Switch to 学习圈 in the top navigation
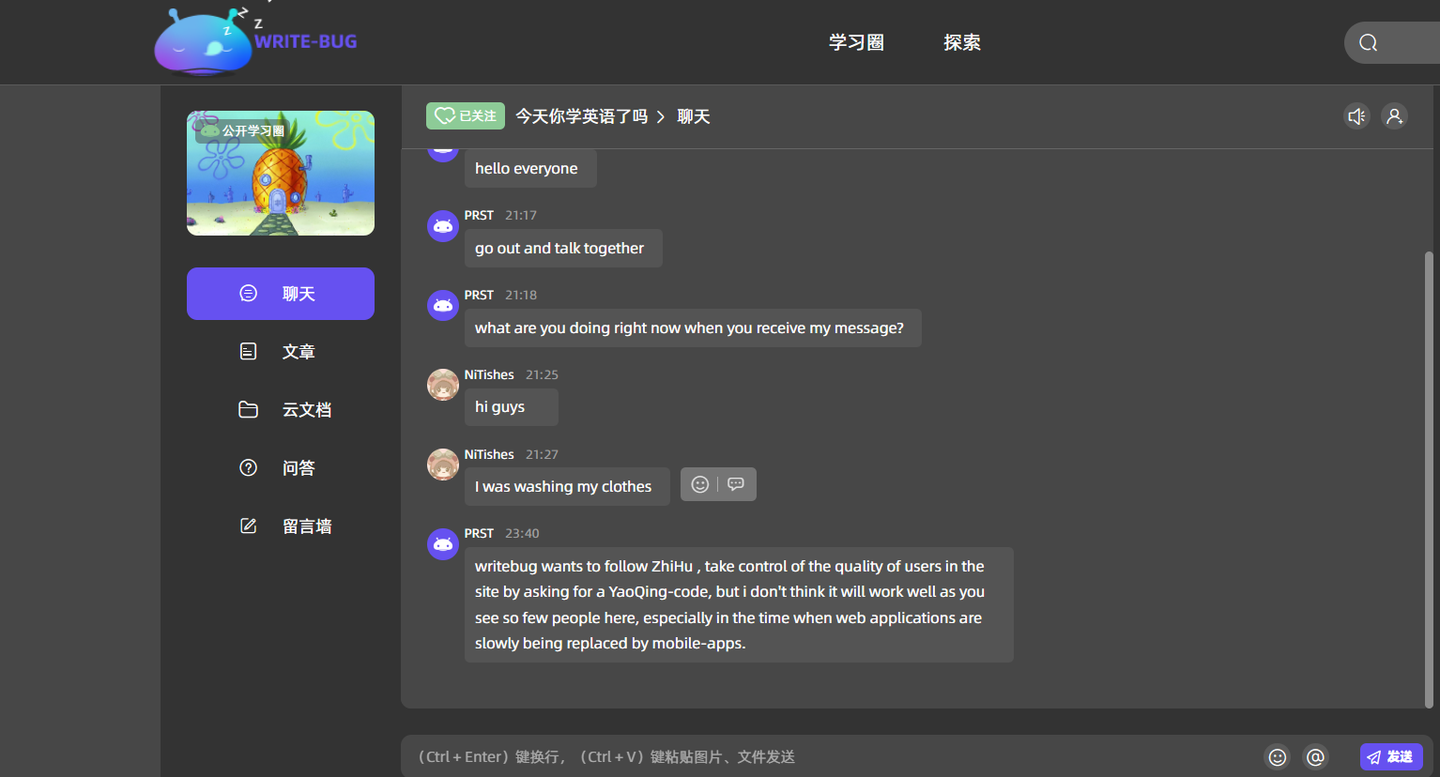The image size is (1440, 777). tap(856, 42)
